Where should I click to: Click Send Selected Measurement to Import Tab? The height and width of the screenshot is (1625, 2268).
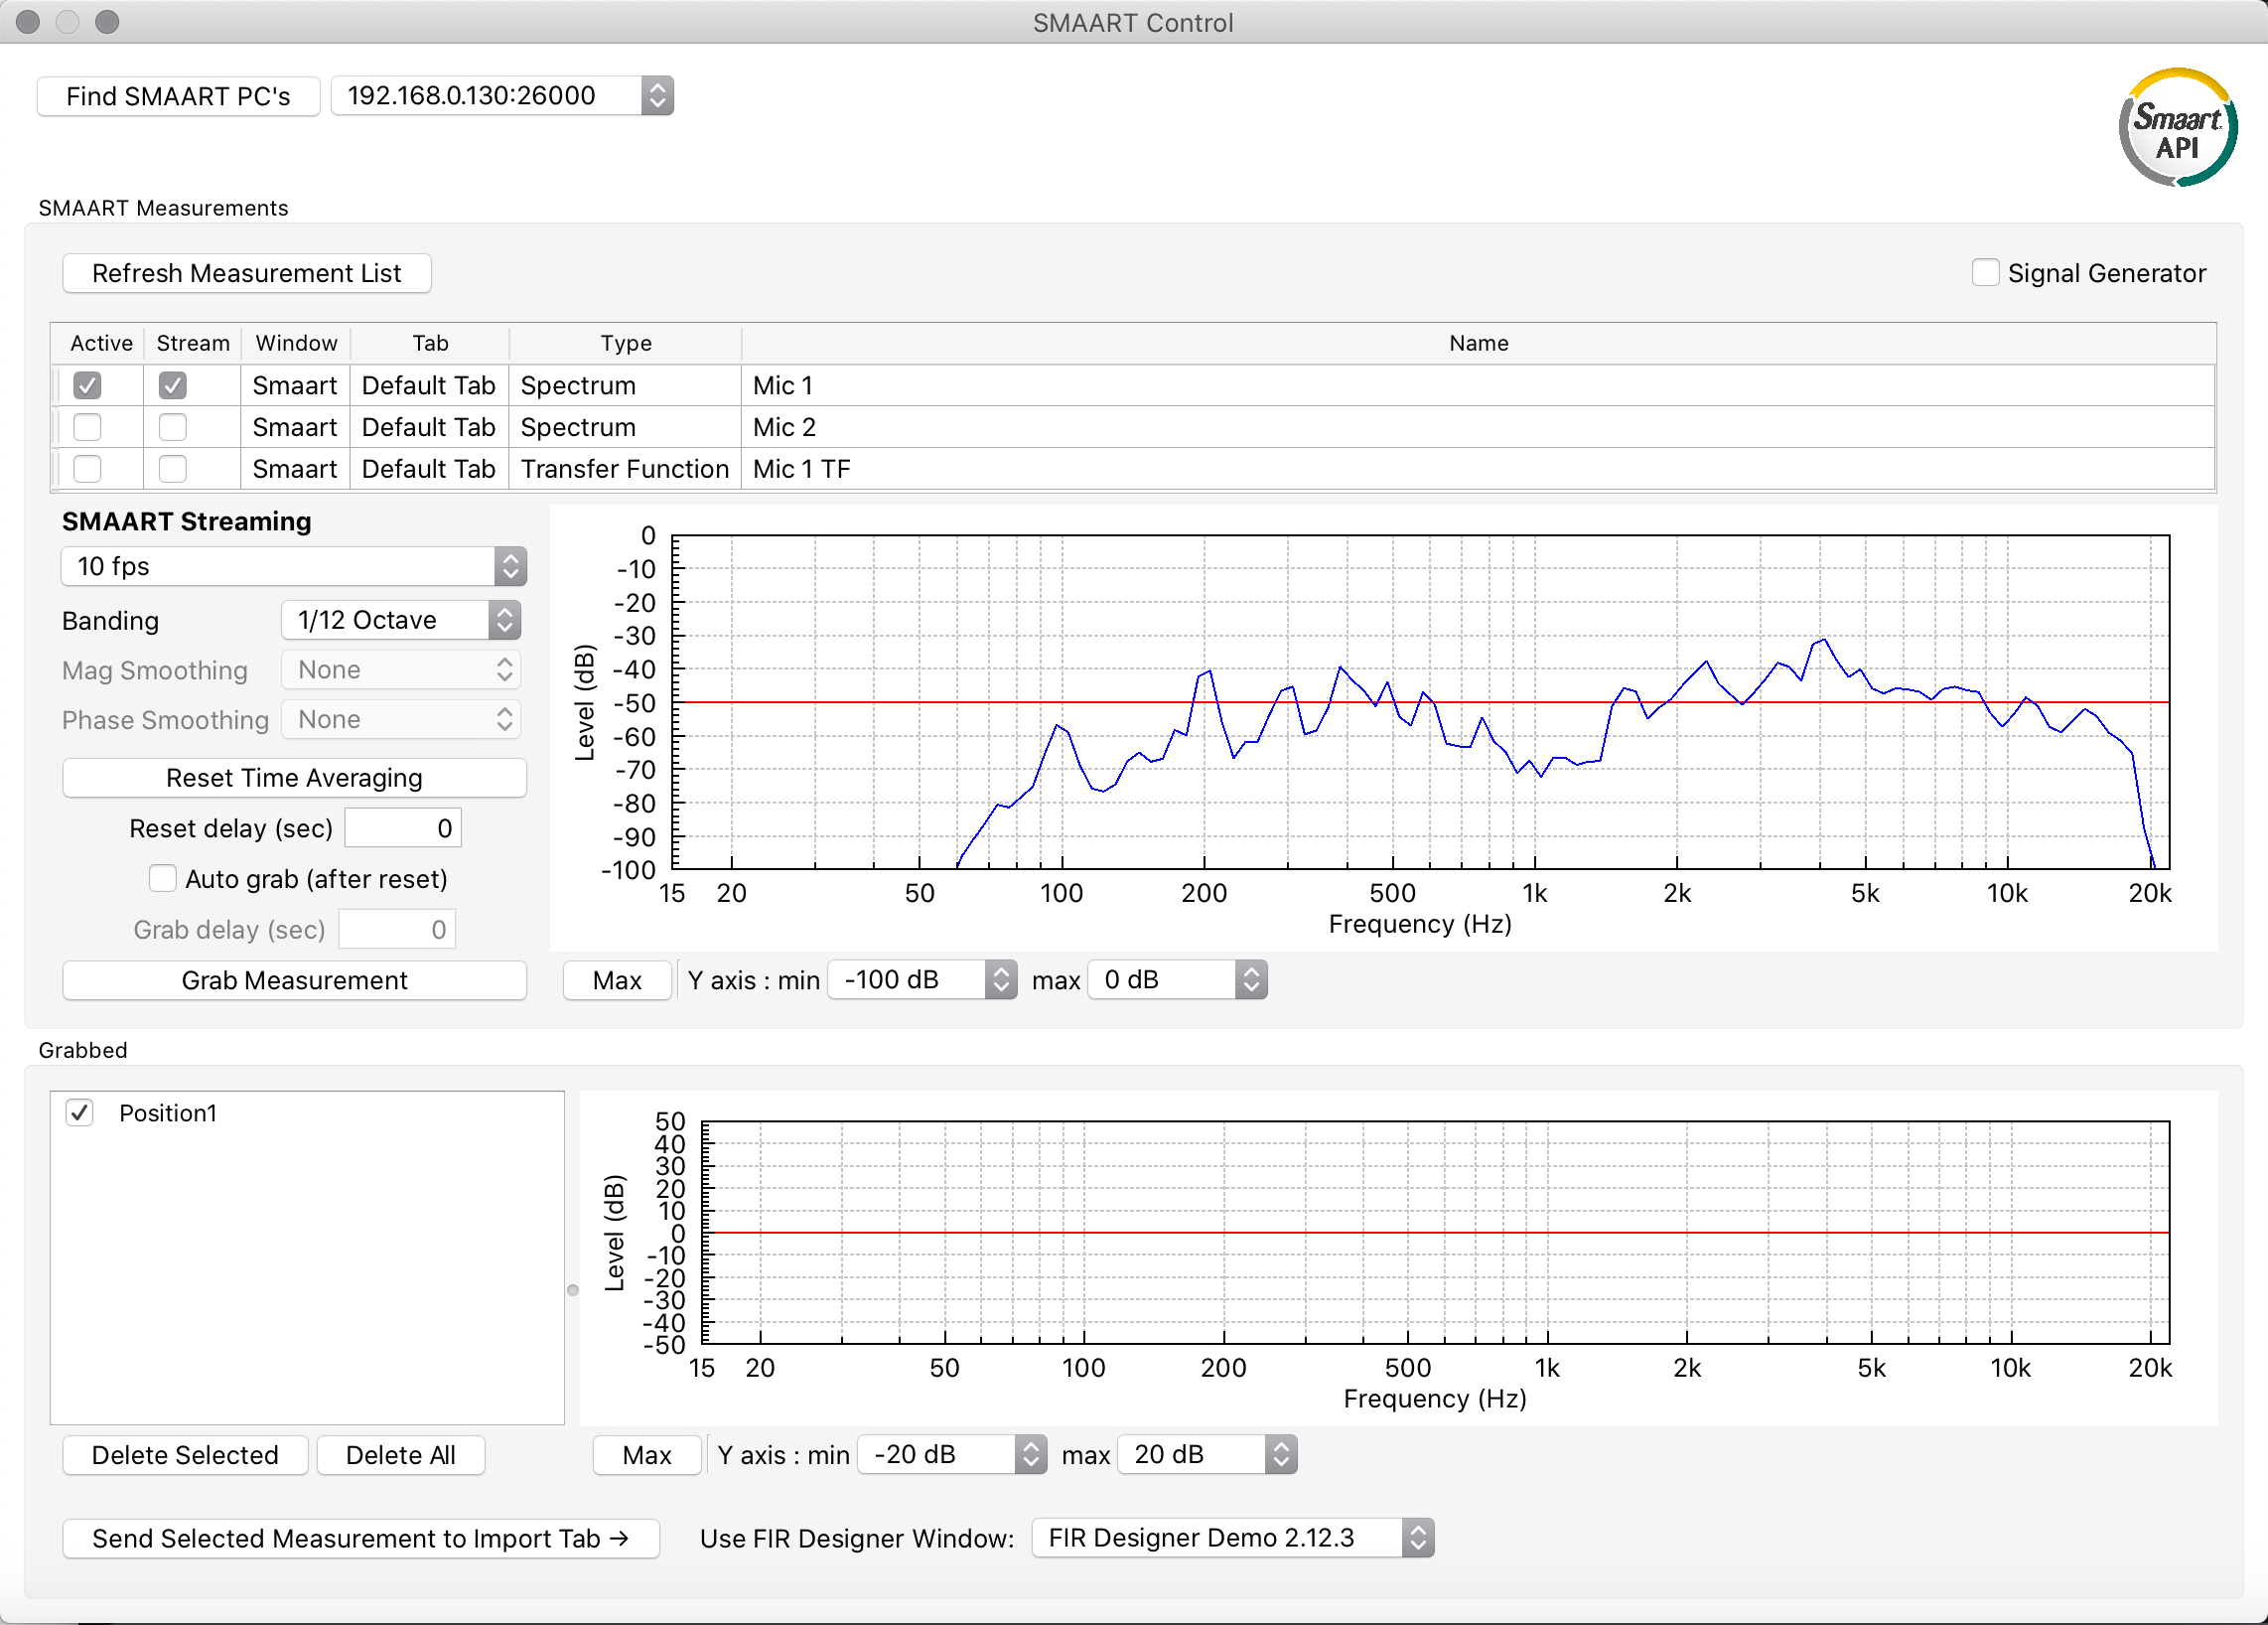361,1538
